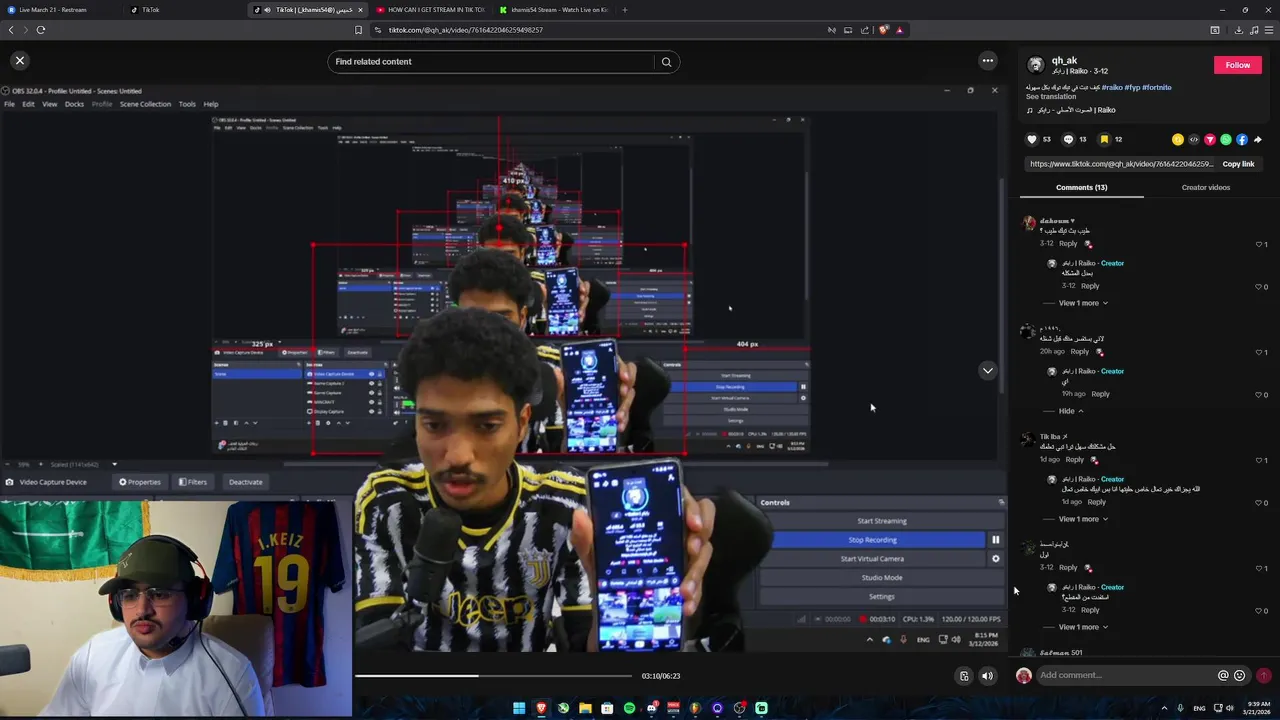Like the video with heart icon
Screen dimensions: 1280x720
tap(1033, 140)
